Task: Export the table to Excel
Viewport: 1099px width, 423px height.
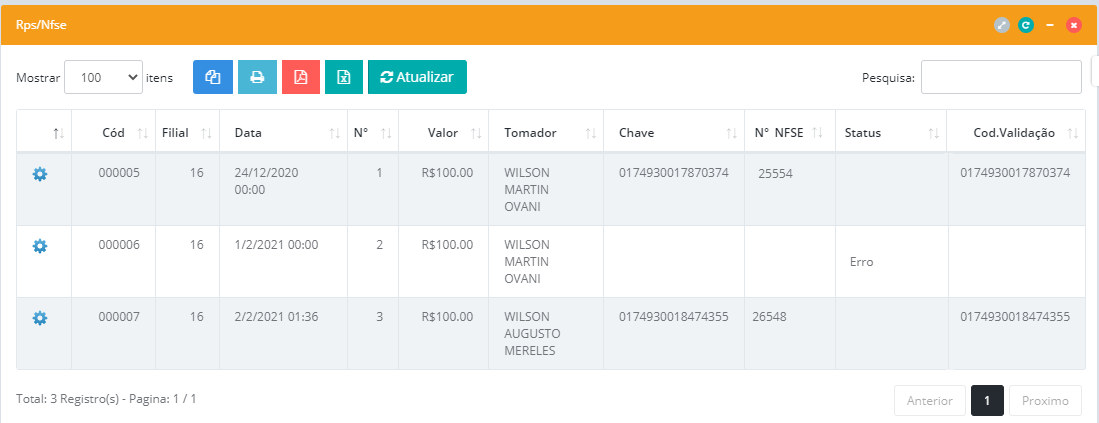Action: (344, 77)
